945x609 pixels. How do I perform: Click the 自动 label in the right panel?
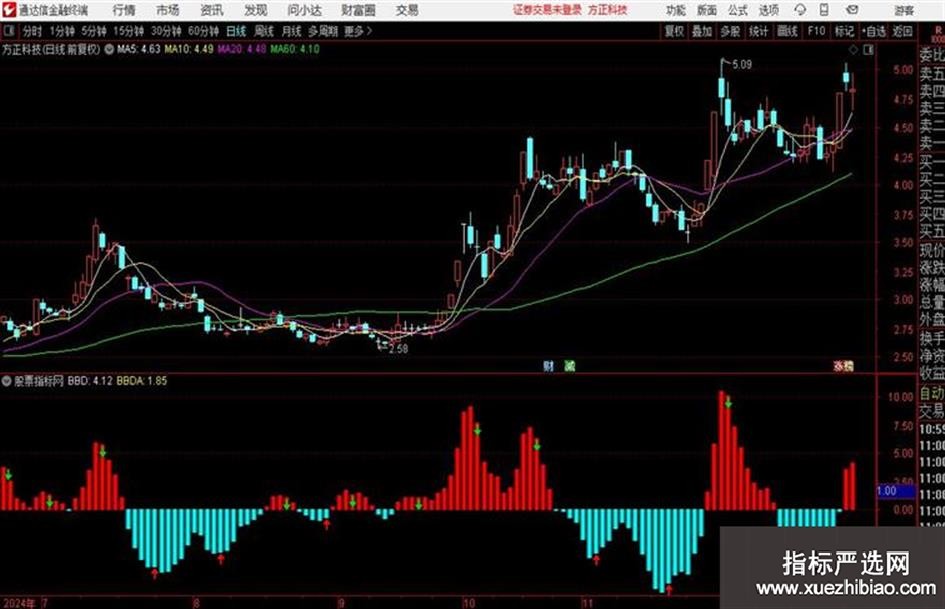(x=932, y=394)
